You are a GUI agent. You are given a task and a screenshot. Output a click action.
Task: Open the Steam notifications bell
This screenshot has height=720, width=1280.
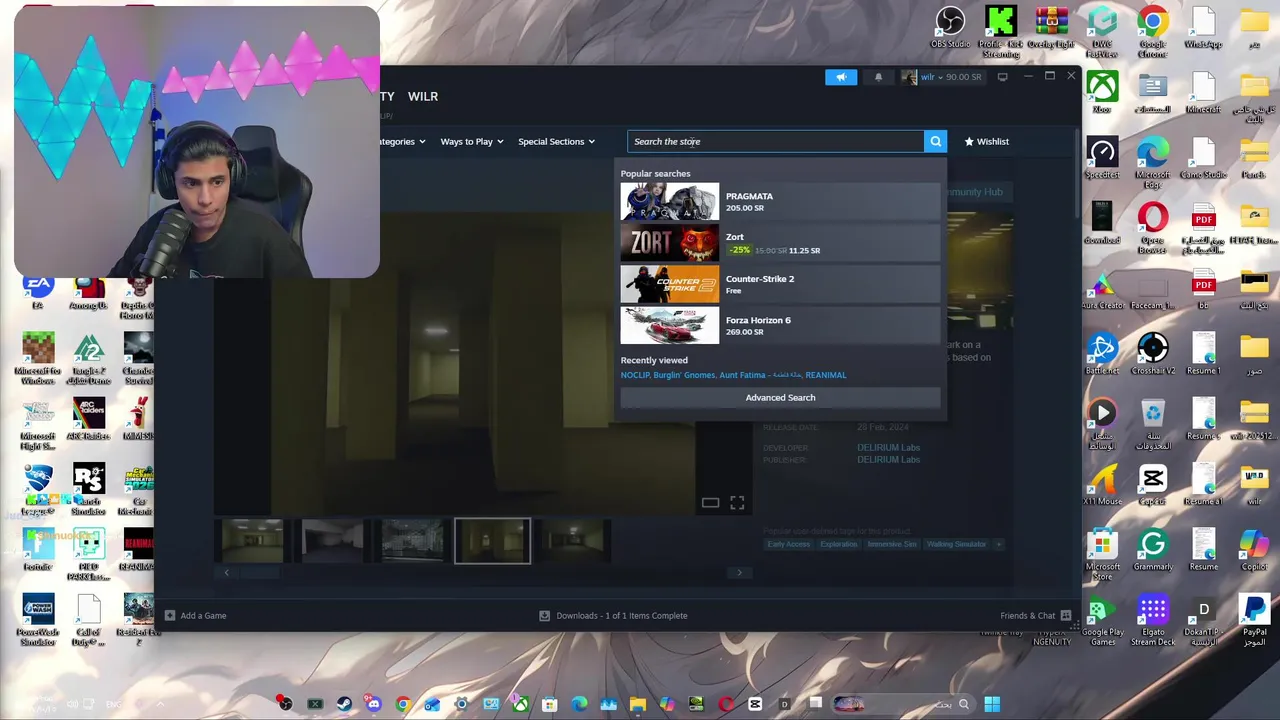pyautogui.click(x=878, y=77)
